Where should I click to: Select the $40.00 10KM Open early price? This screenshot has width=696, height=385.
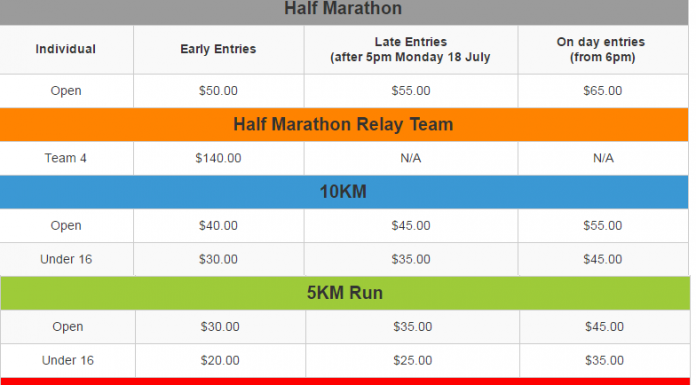click(x=218, y=226)
